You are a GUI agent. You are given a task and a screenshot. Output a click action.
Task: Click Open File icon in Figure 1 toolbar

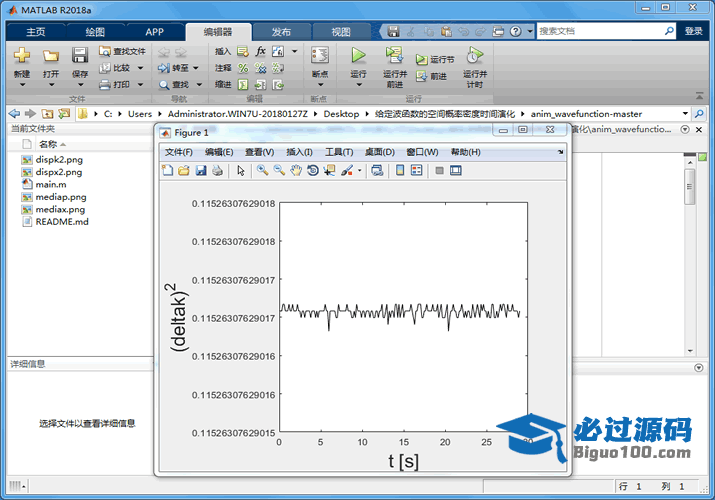point(184,170)
